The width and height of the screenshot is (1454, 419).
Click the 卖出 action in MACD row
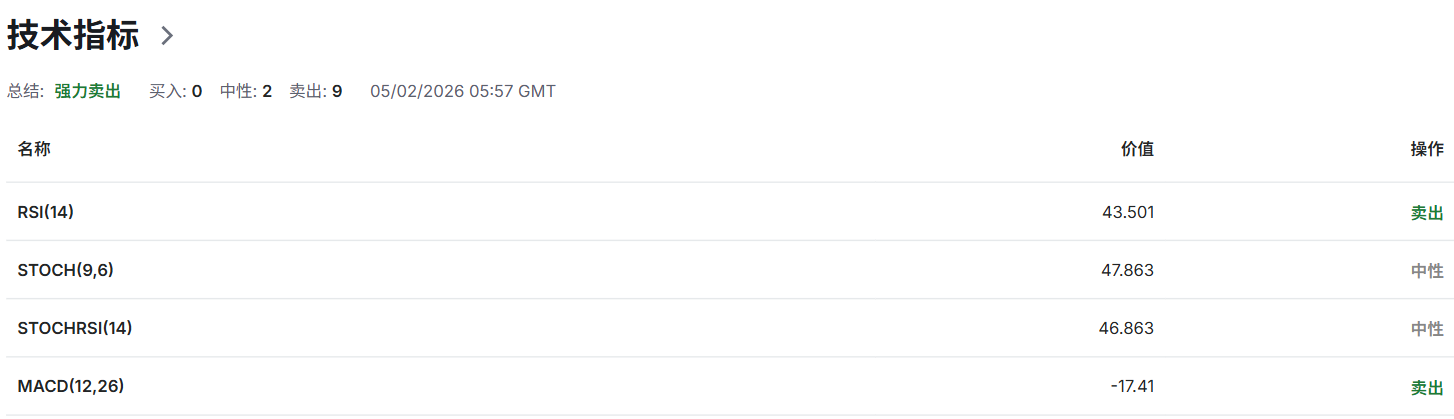[x=1427, y=387]
